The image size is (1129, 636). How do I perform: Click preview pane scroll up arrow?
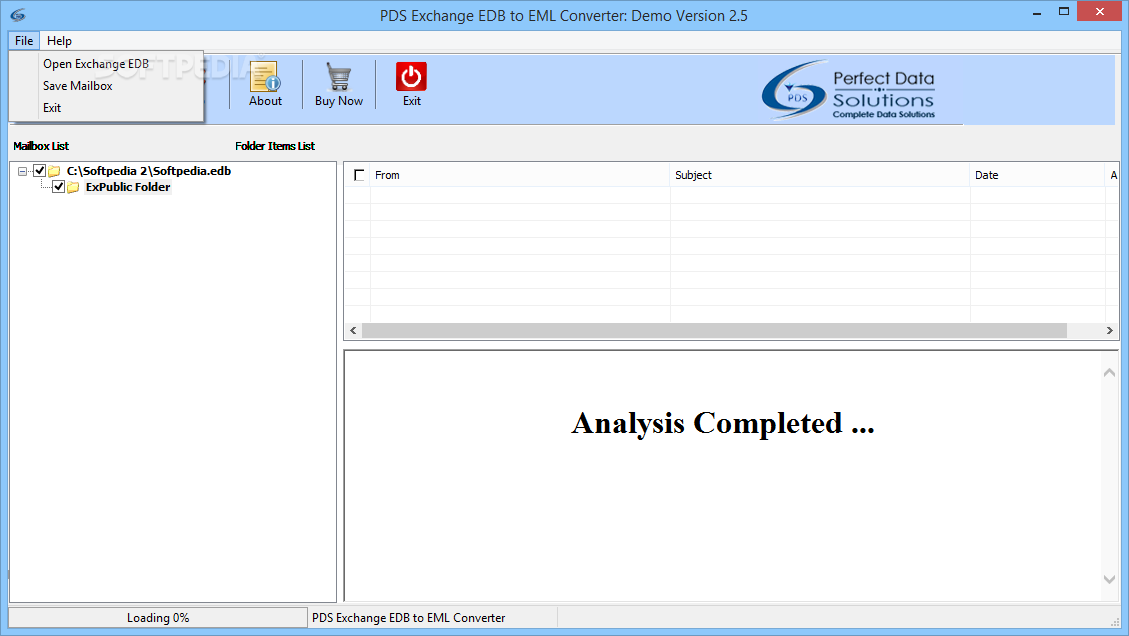click(1110, 372)
